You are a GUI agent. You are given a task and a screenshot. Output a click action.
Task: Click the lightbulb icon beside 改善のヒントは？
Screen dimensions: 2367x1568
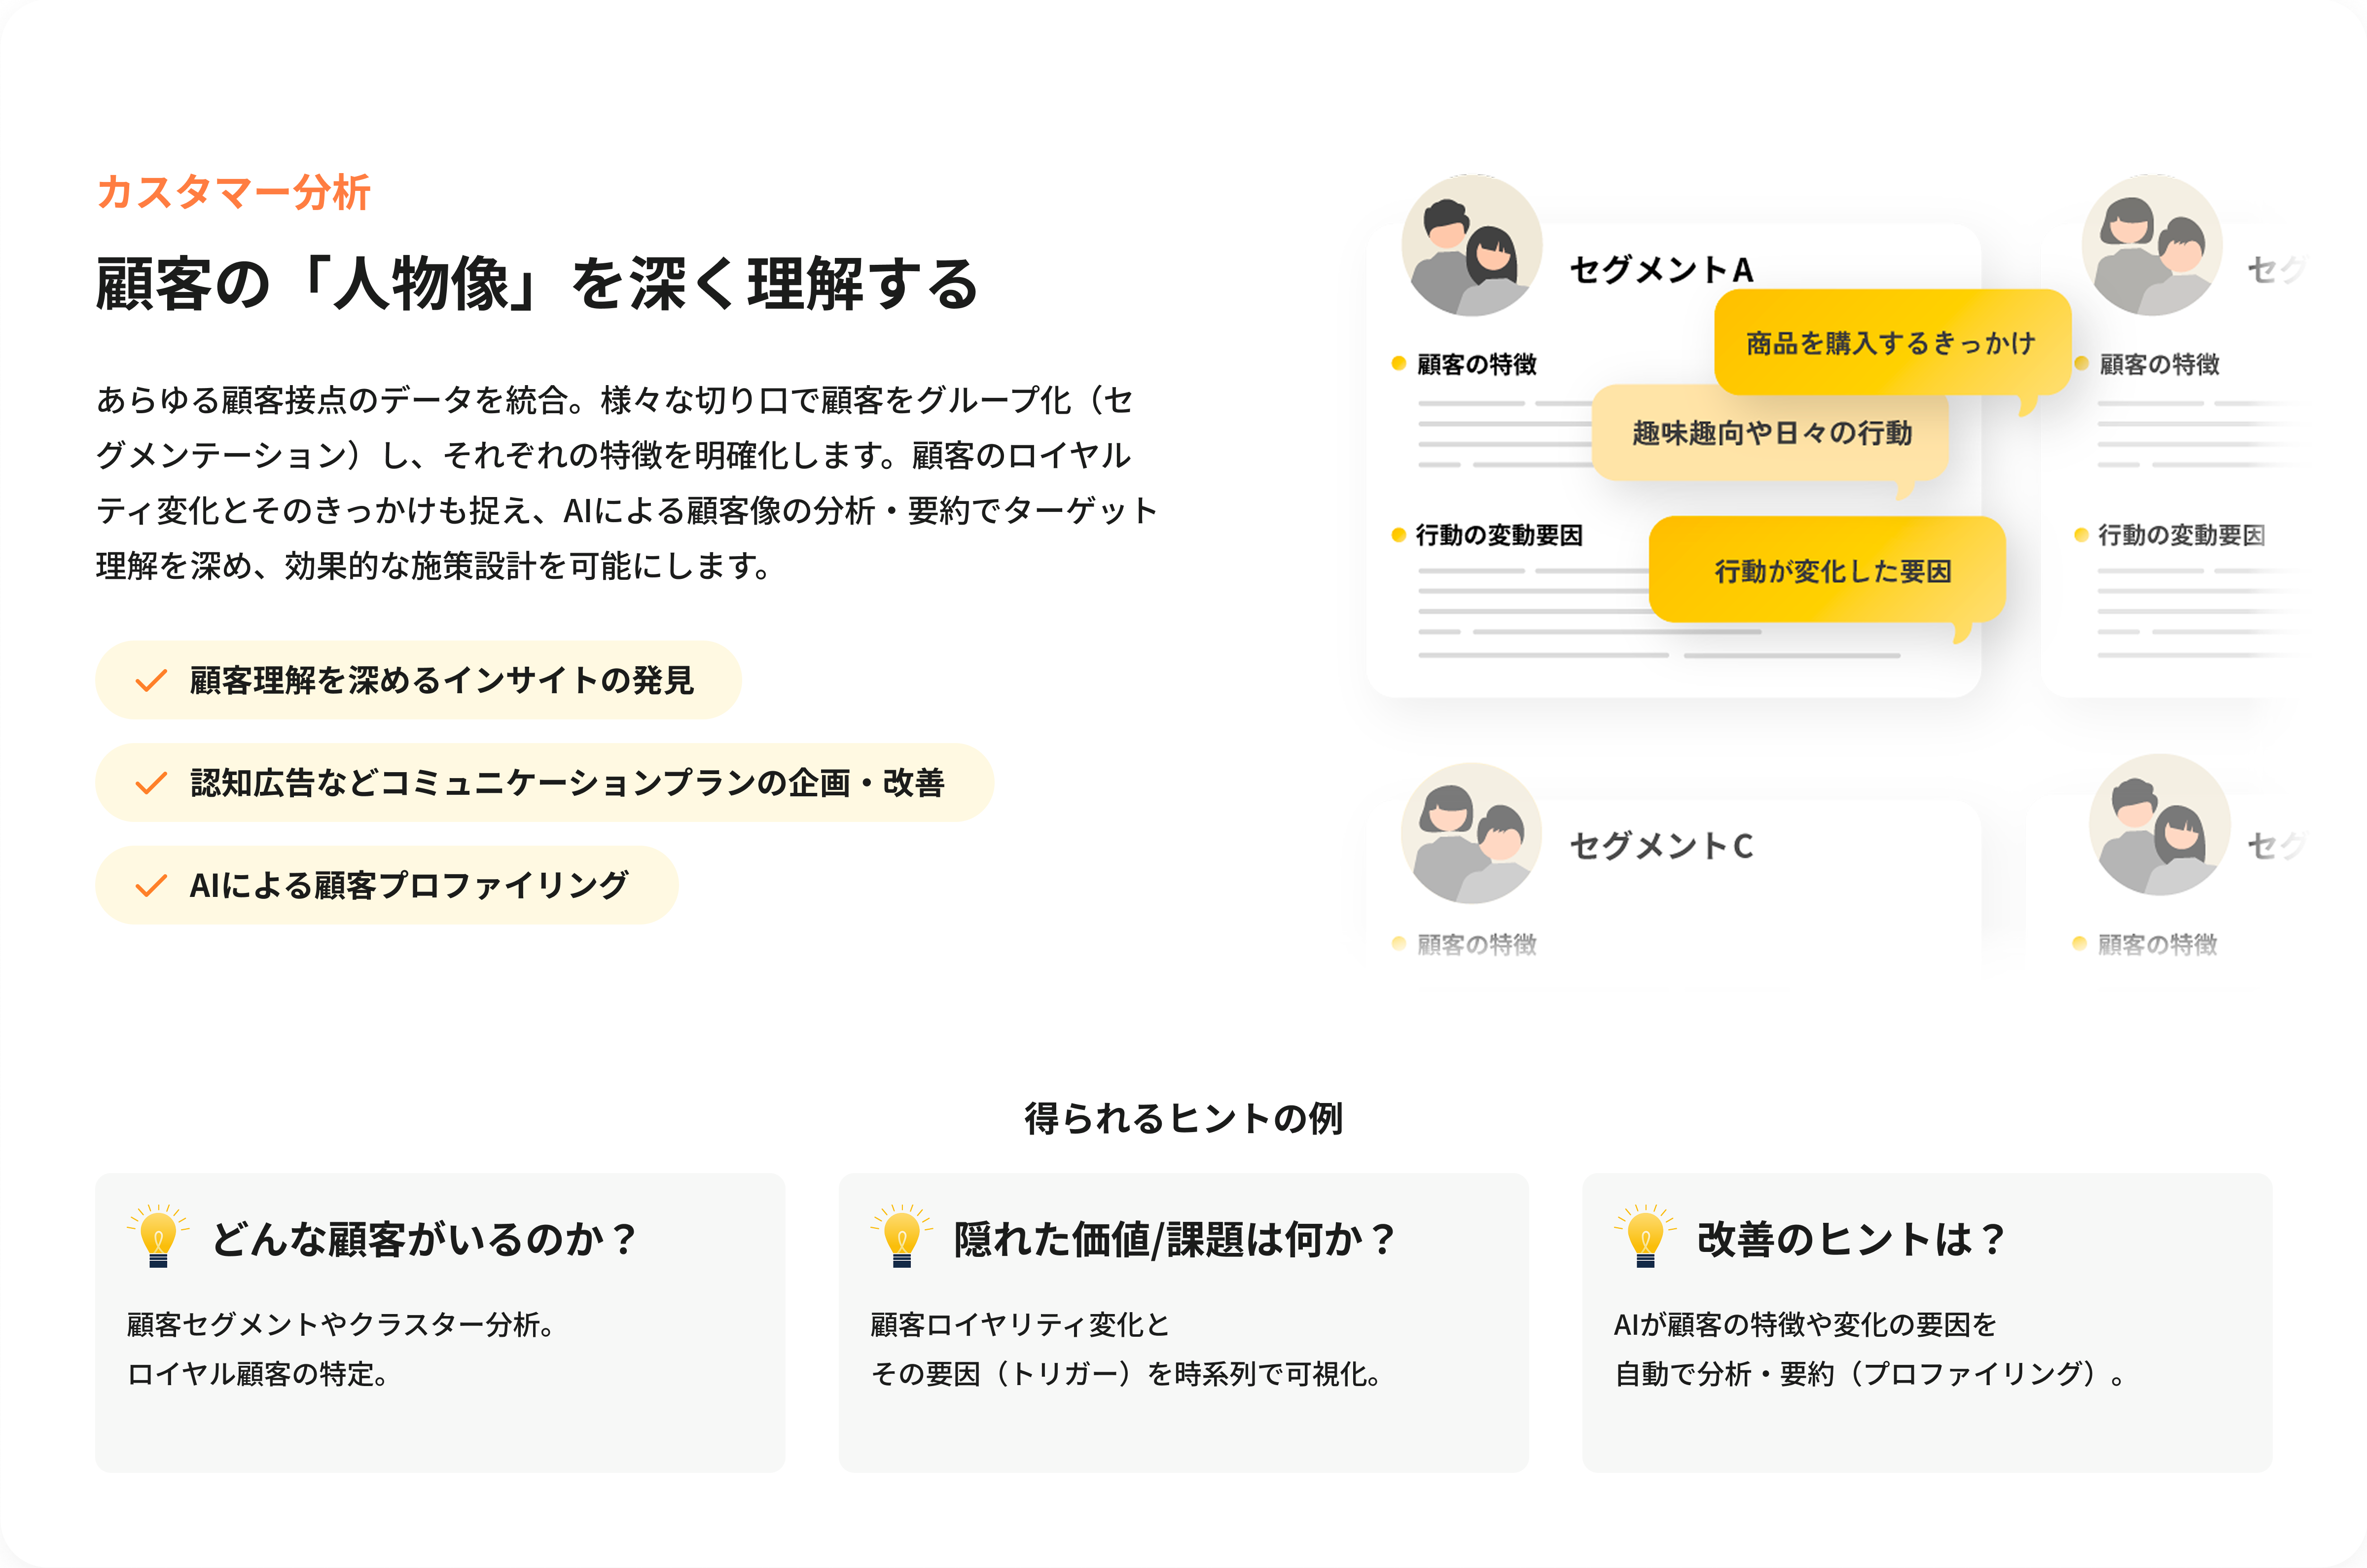tap(1645, 1236)
